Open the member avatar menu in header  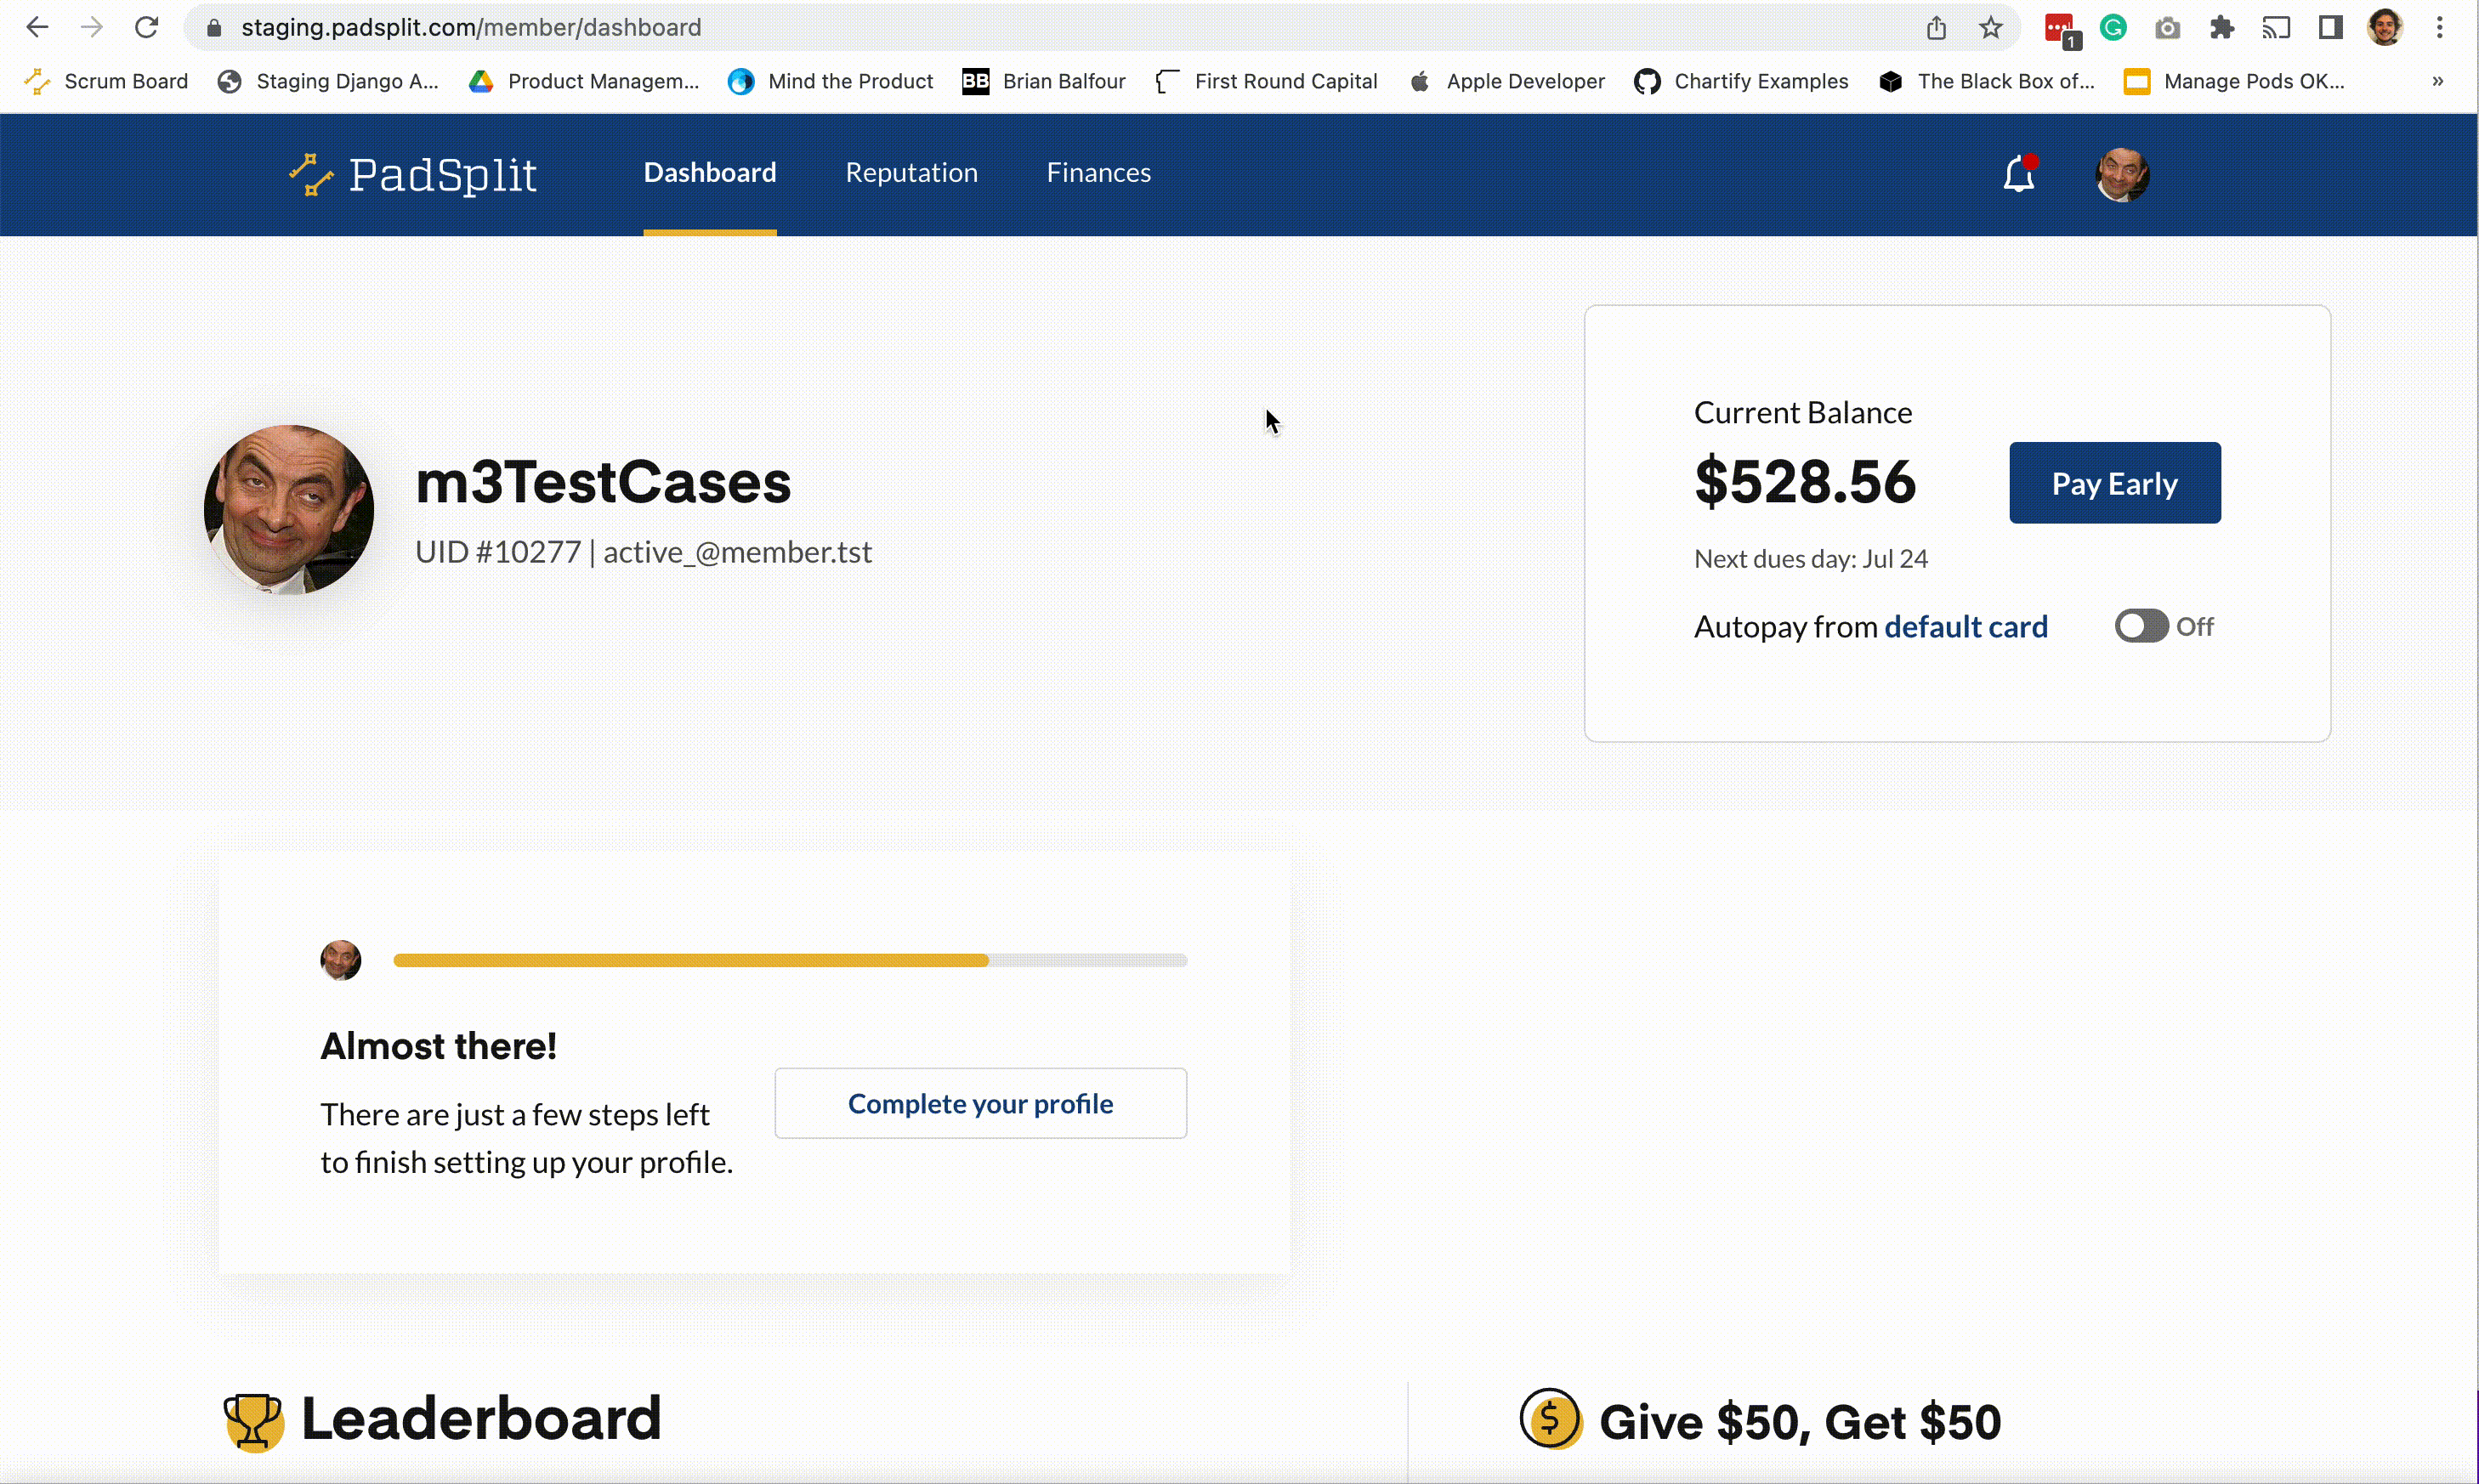(2122, 175)
